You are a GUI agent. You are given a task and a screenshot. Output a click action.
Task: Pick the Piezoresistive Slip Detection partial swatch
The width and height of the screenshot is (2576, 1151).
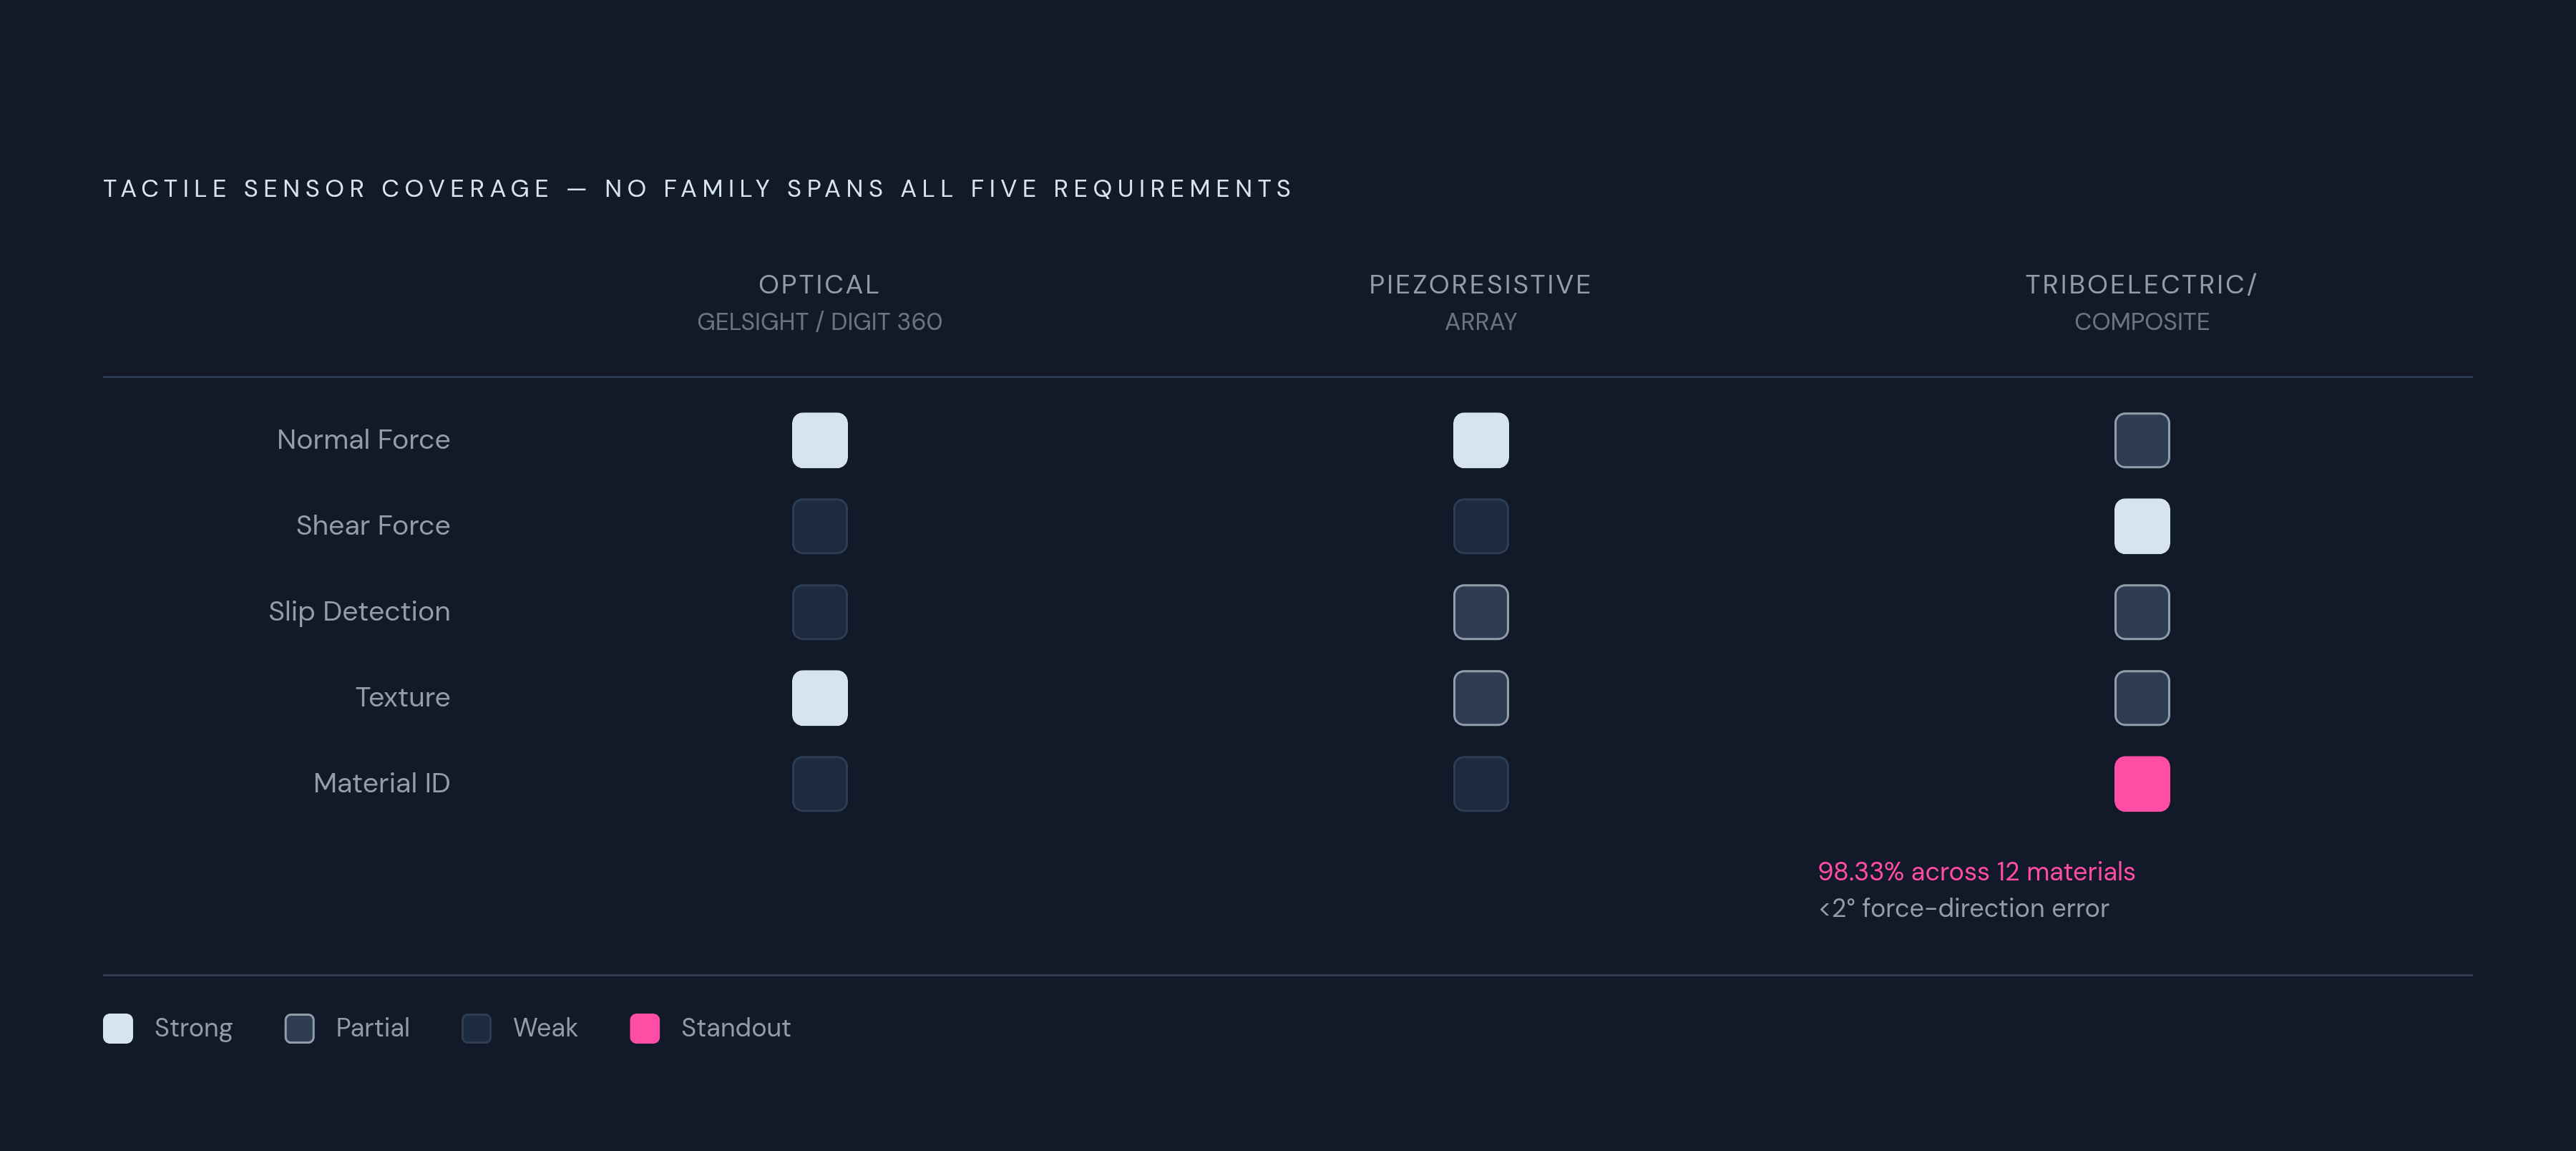click(1480, 612)
